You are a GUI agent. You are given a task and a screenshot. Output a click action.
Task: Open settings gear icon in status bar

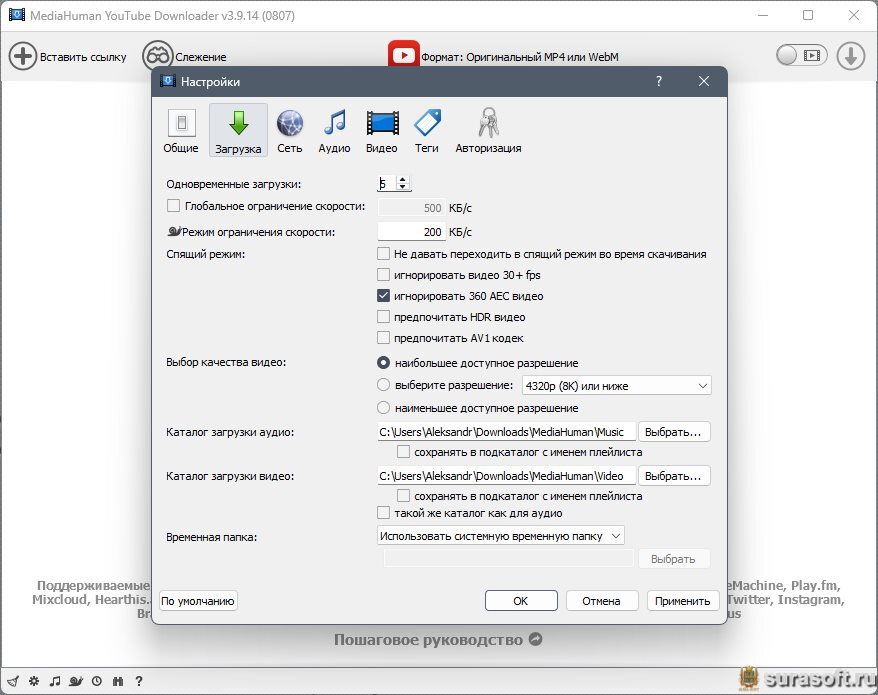34,681
